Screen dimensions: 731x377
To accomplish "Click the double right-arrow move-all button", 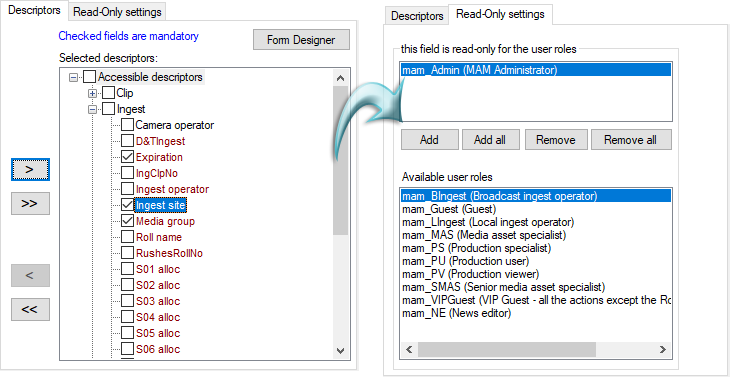I will click(30, 204).
